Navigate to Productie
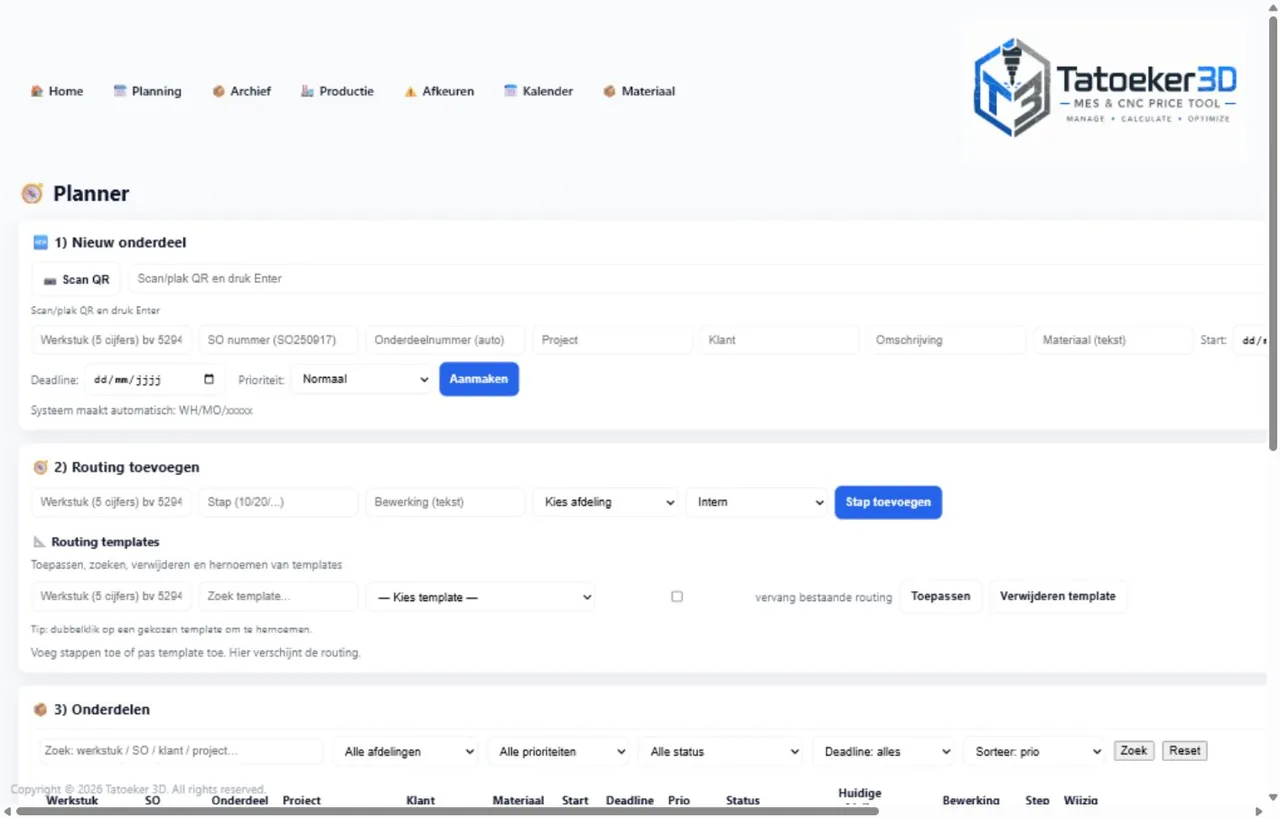1280x818 pixels. 337,91
